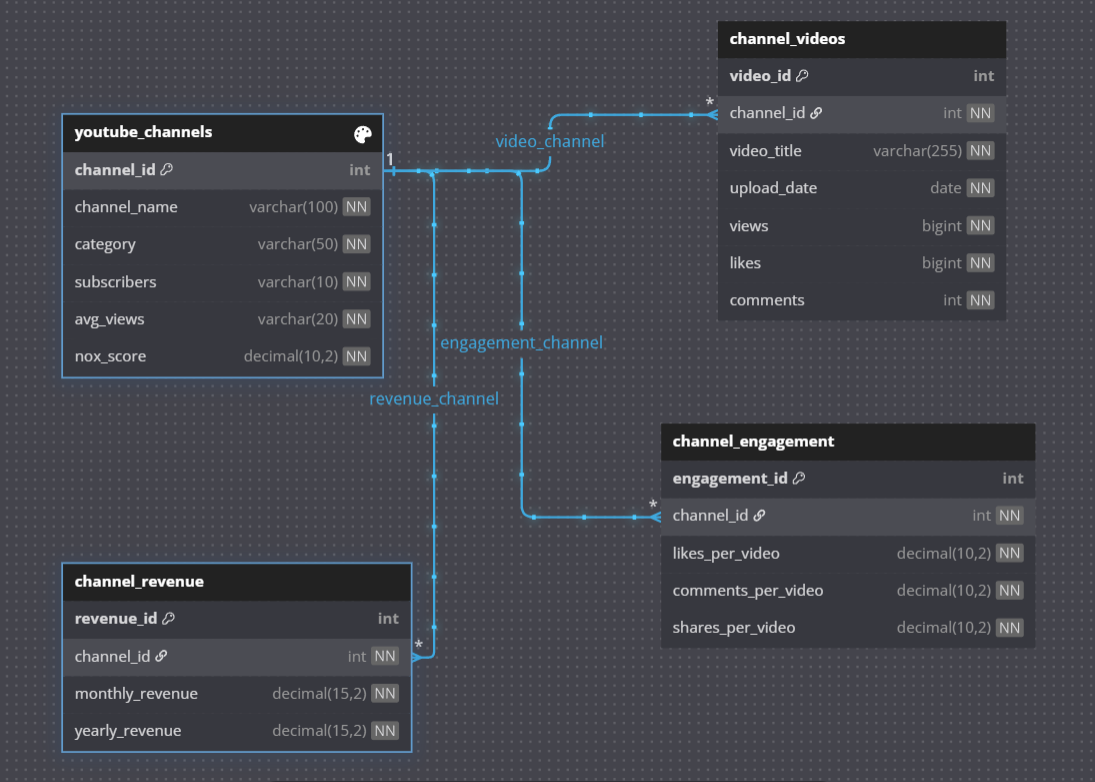Click varchar(100) type of channel_name
1095x782 pixels.
(x=293, y=207)
